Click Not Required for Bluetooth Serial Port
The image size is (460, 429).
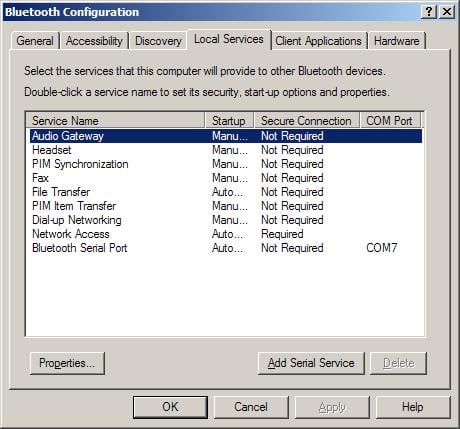(292, 248)
